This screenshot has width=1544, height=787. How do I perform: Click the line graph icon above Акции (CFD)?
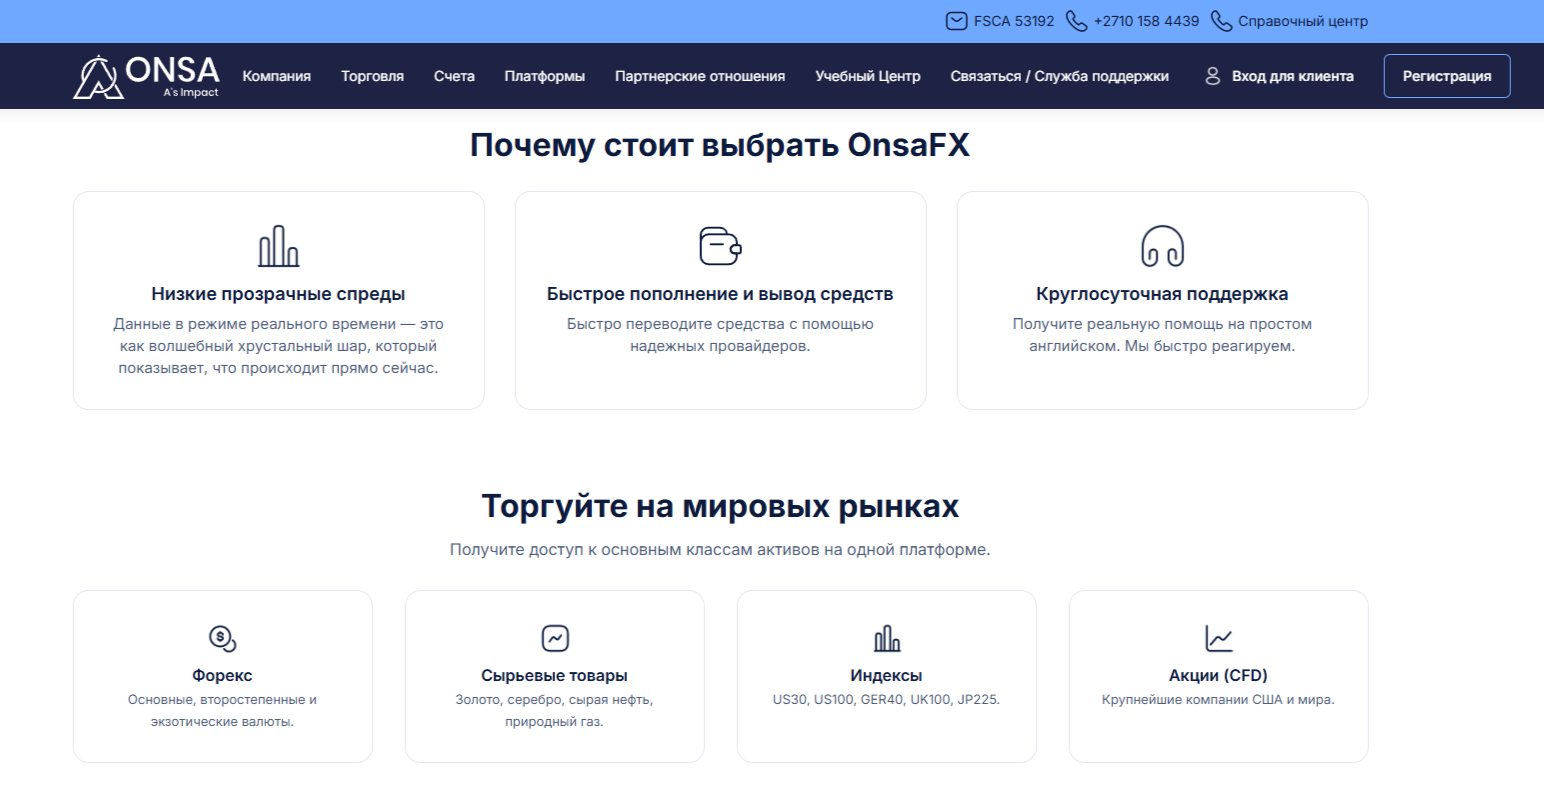tap(1218, 638)
